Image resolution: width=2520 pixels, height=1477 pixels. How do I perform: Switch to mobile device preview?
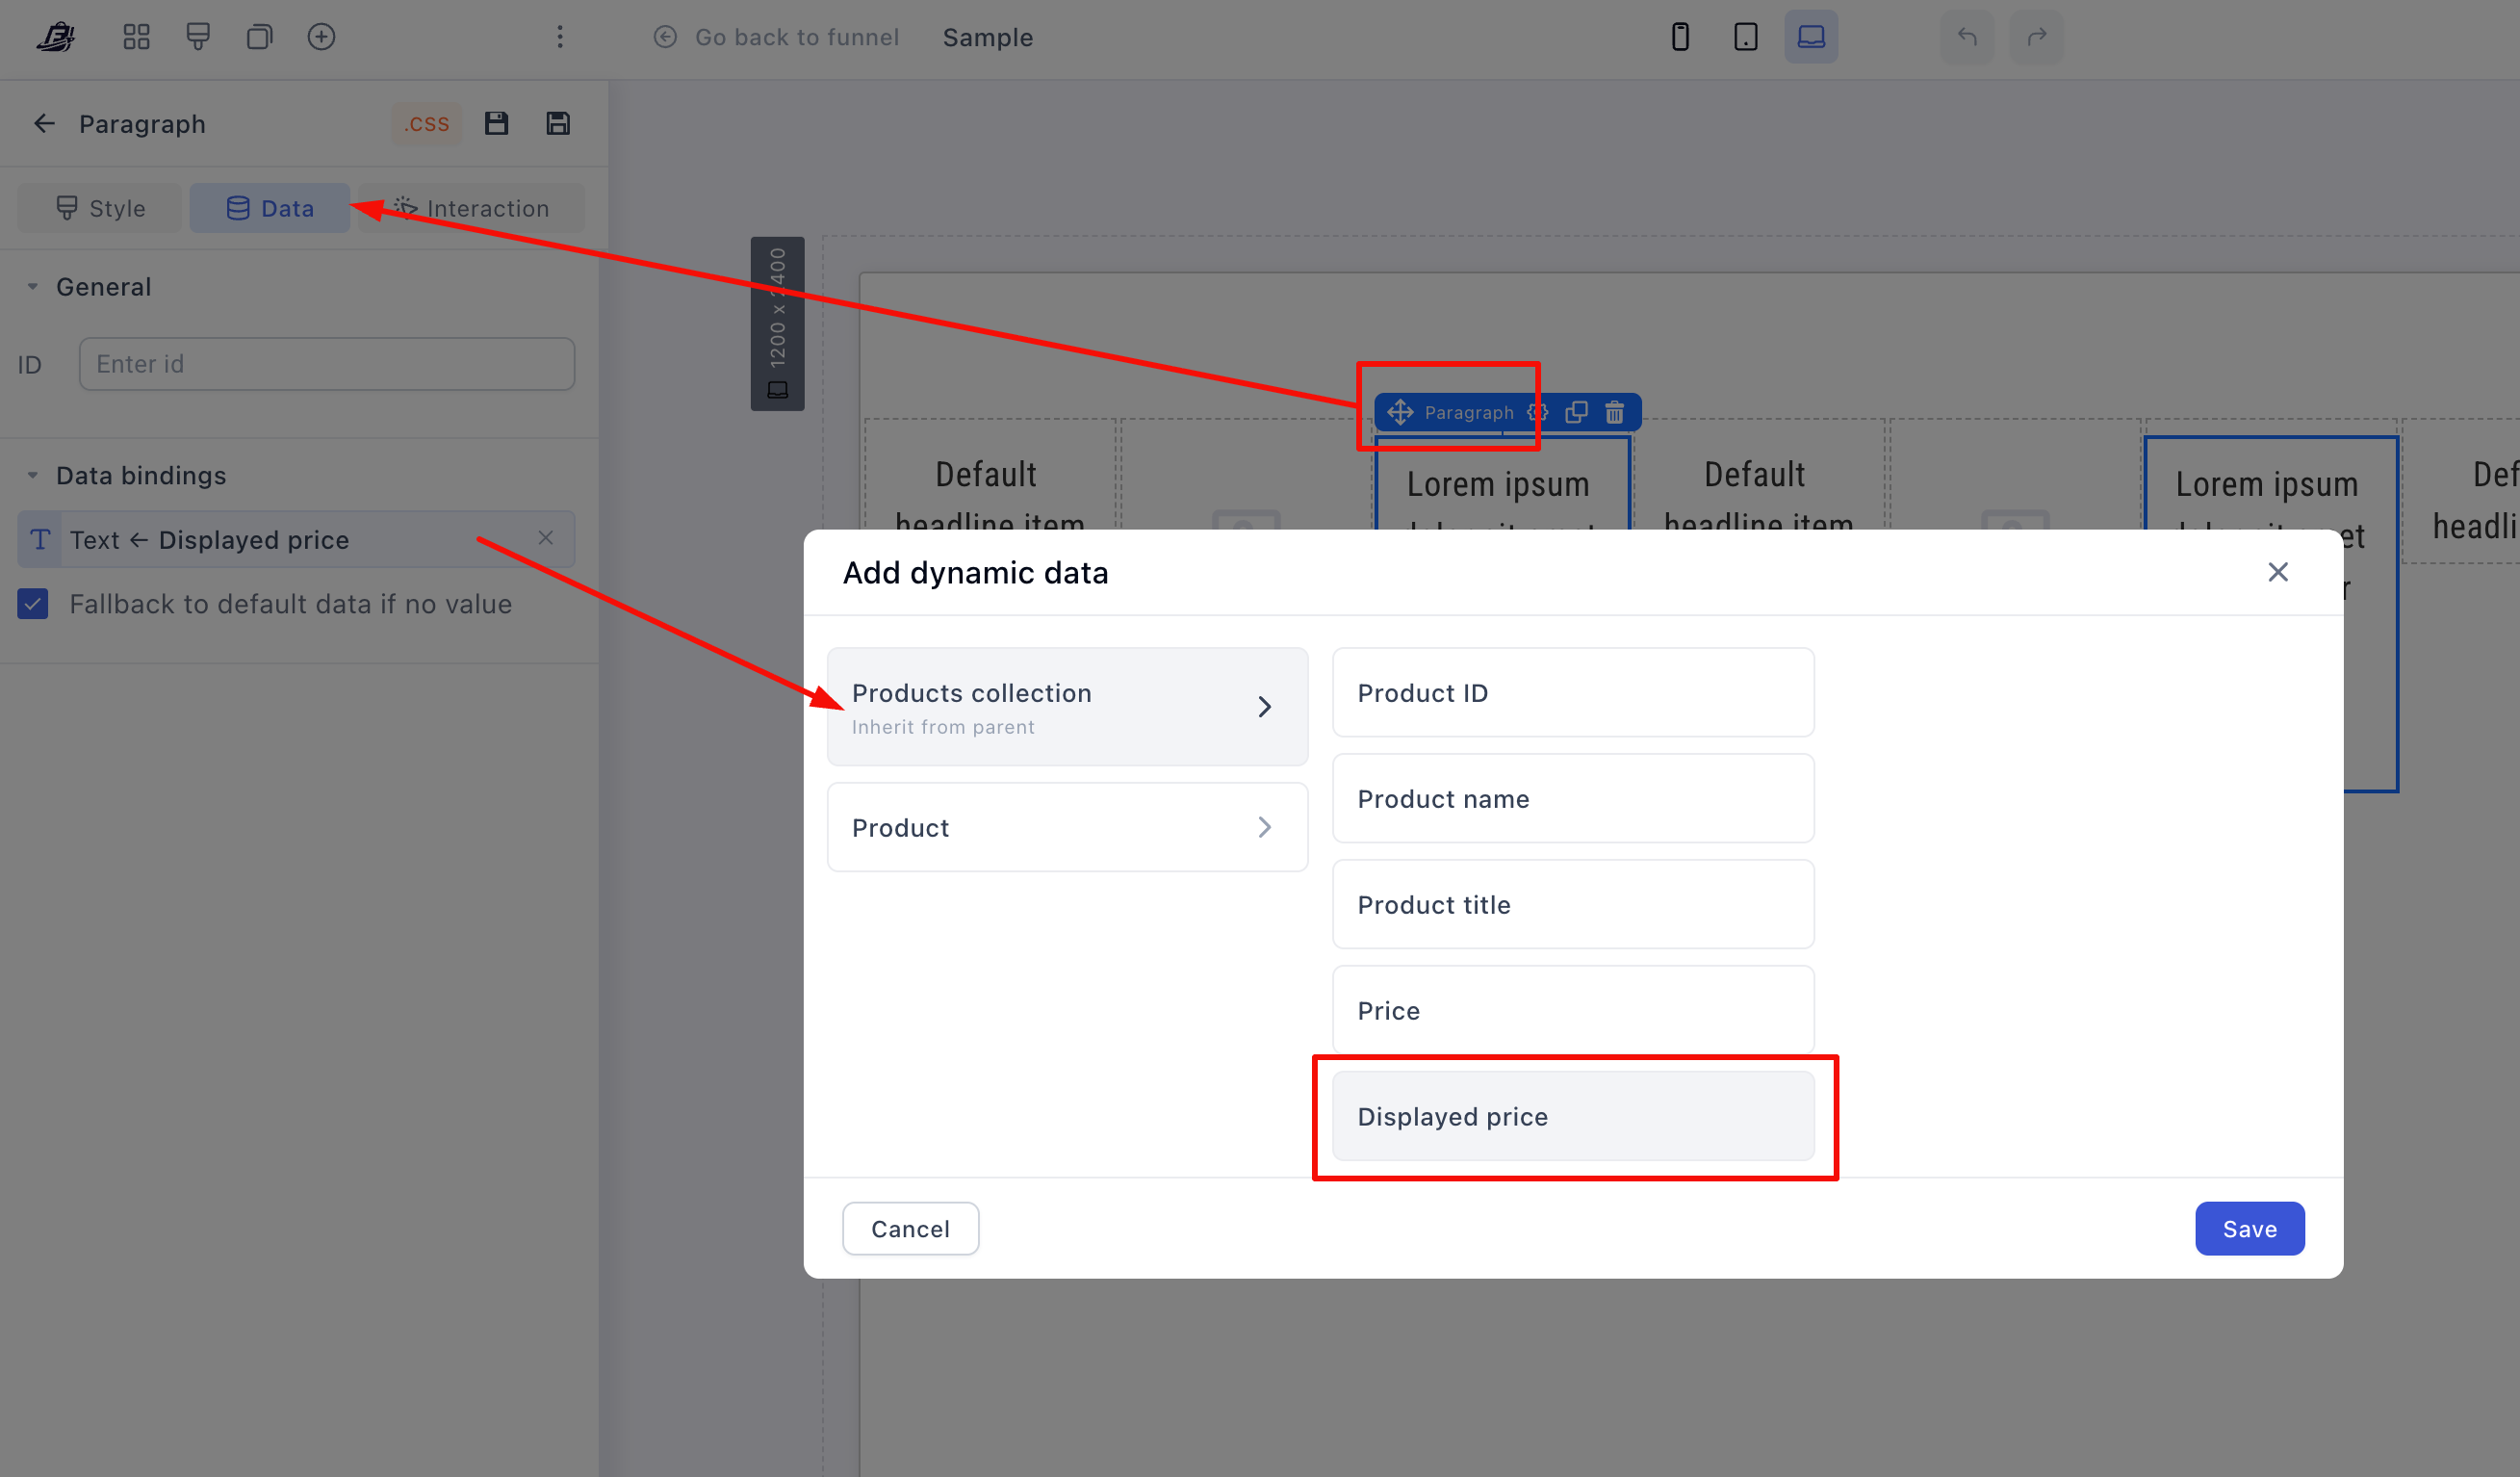pyautogui.click(x=1680, y=37)
